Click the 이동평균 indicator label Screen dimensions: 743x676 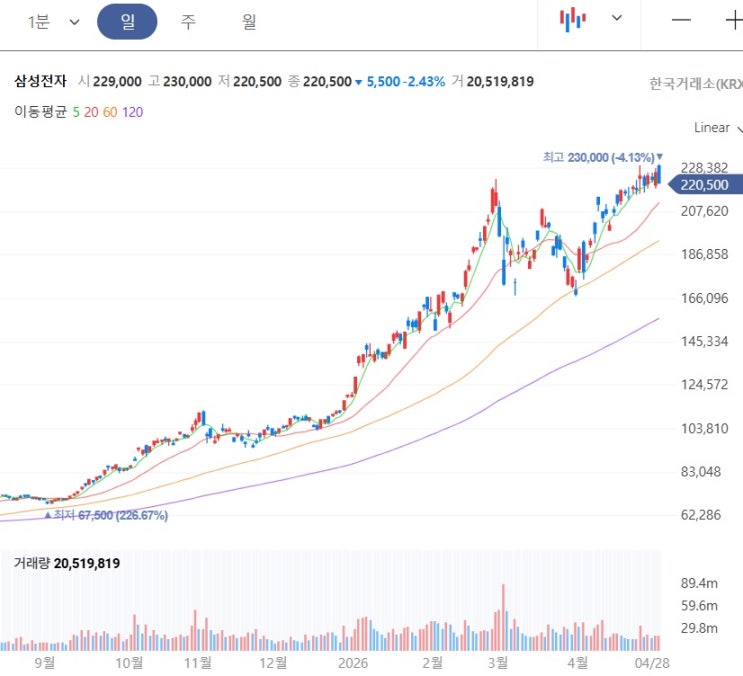(41, 112)
